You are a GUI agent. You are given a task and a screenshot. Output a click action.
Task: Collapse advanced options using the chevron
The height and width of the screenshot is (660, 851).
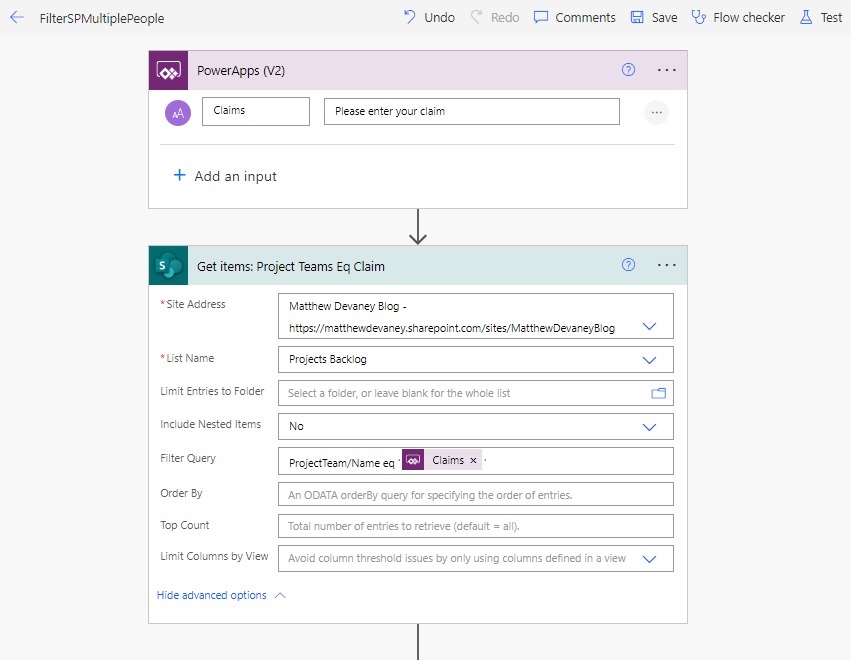[280, 595]
